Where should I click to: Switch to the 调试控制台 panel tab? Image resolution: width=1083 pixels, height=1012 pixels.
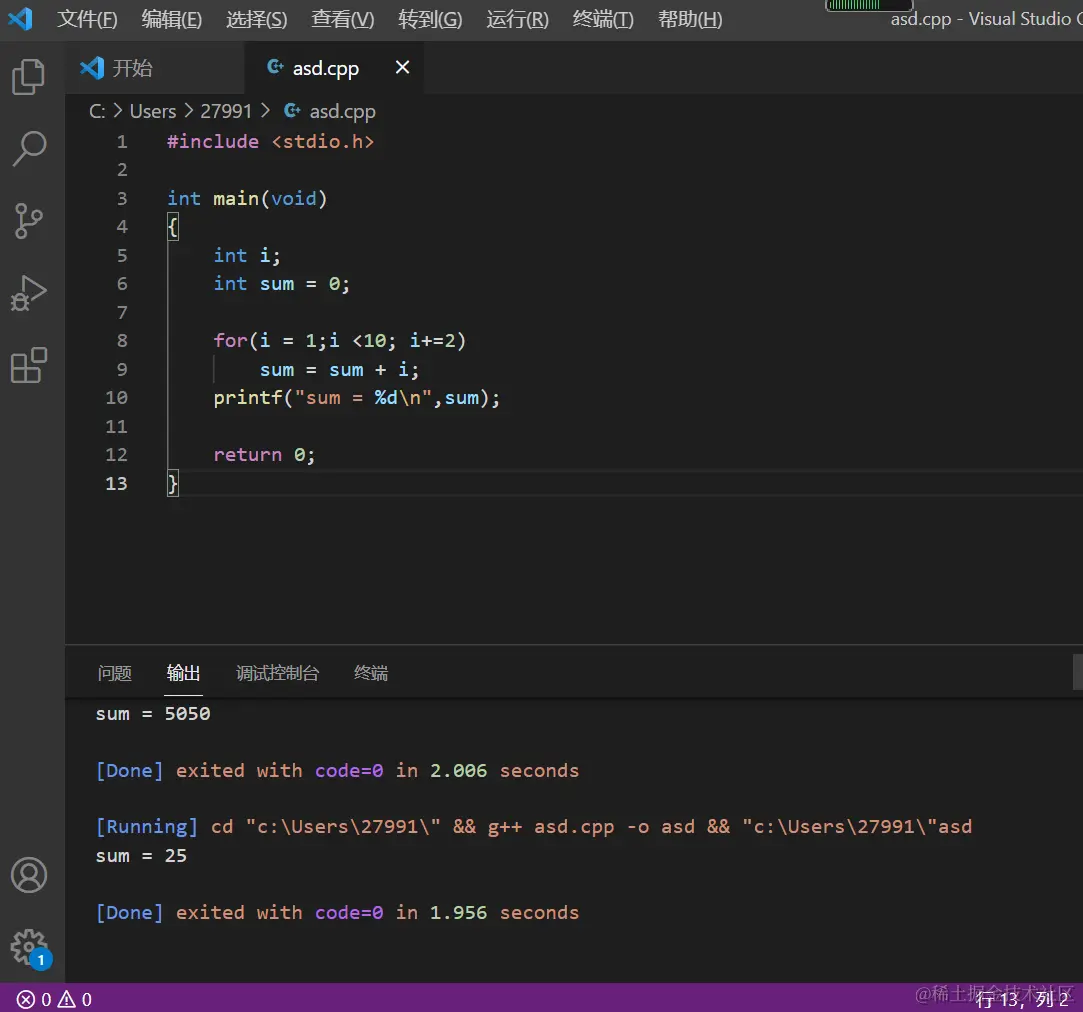[277, 673]
